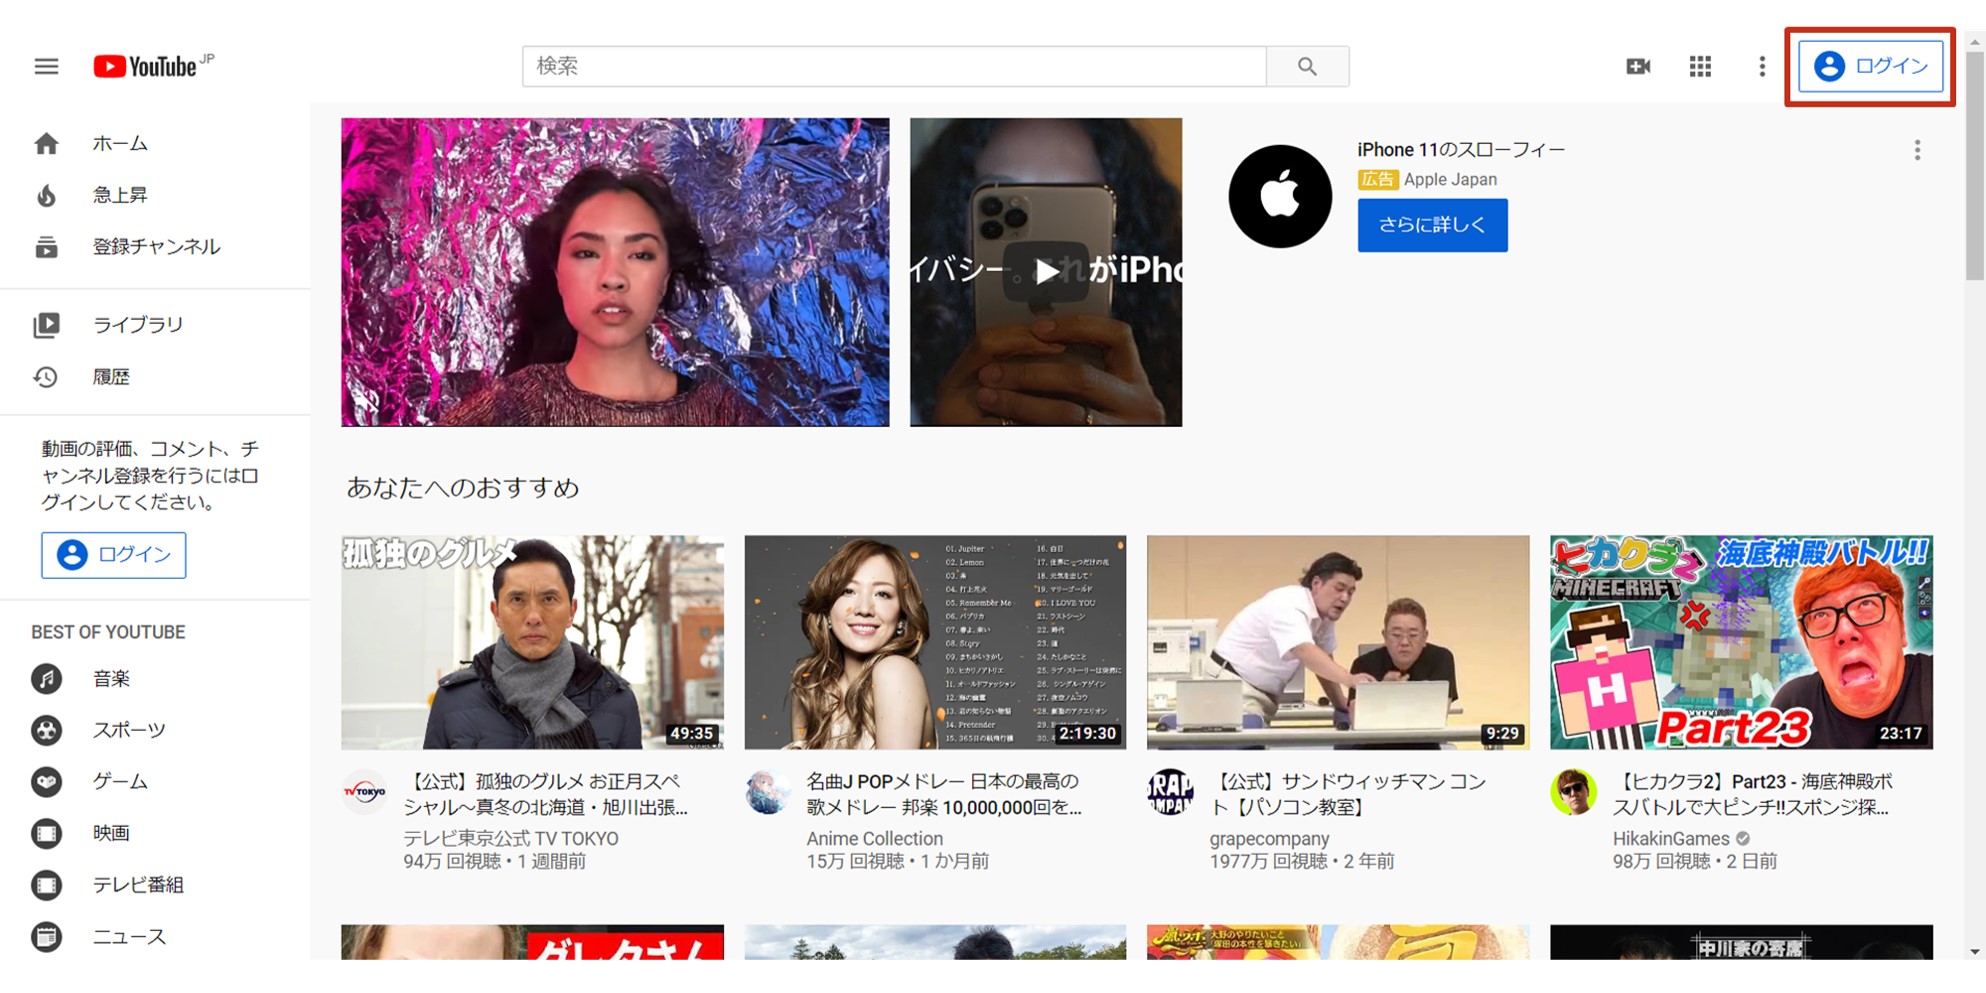Viewport: 1986px width, 993px height.
Task: Click the history clock icon
Action: [46, 377]
